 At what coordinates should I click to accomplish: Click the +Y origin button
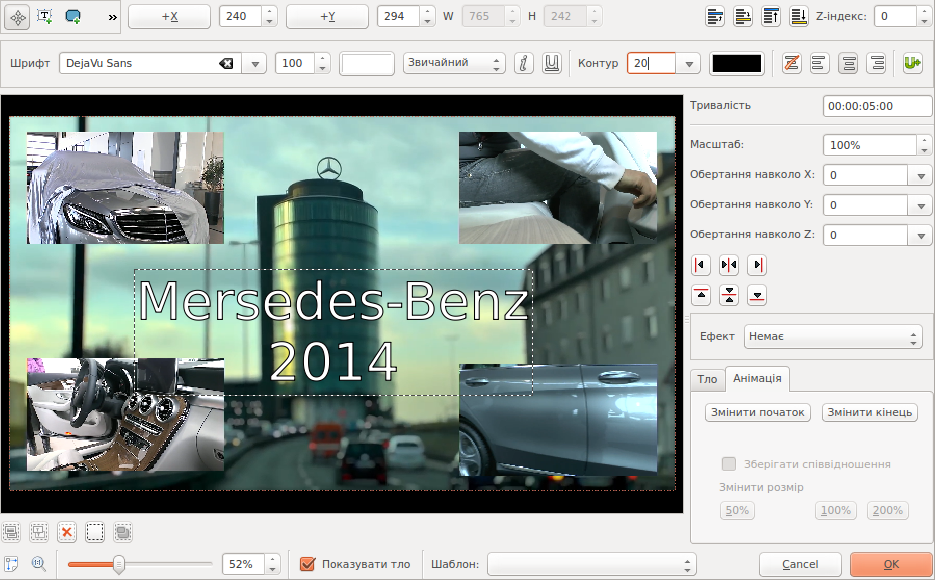[327, 17]
